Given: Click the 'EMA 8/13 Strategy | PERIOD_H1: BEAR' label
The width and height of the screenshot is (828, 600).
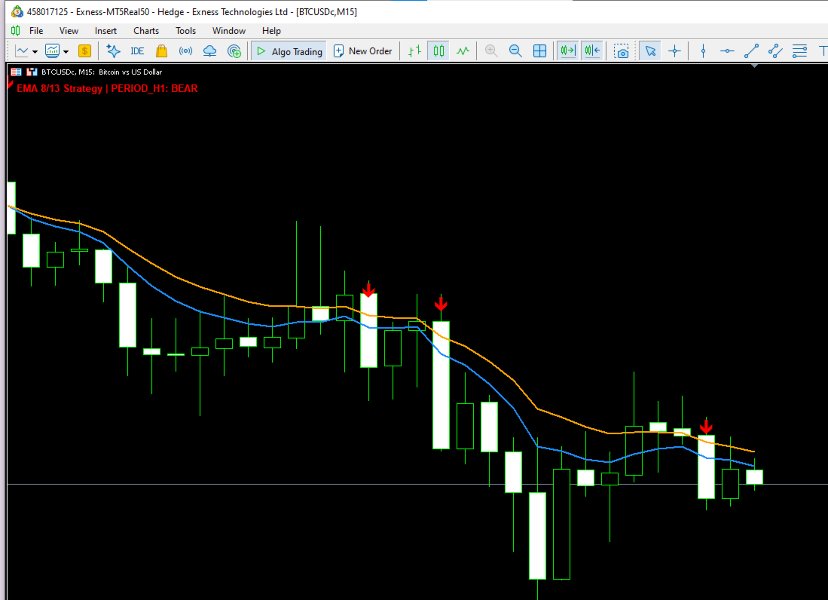Looking at the screenshot, I should [107, 88].
